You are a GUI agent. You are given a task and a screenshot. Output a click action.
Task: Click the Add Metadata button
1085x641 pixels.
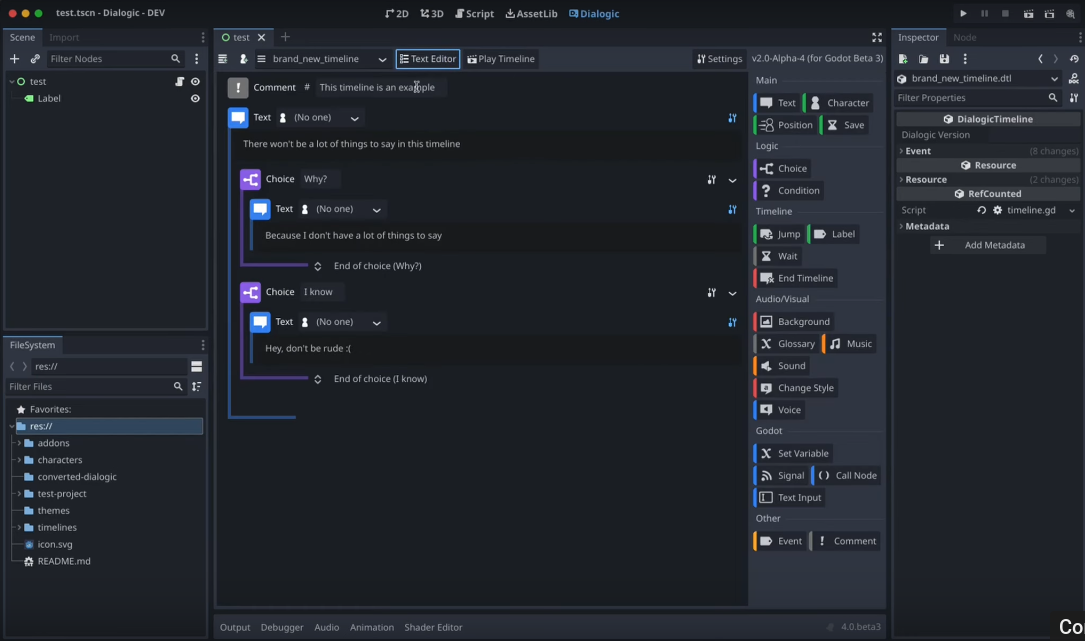(x=987, y=244)
